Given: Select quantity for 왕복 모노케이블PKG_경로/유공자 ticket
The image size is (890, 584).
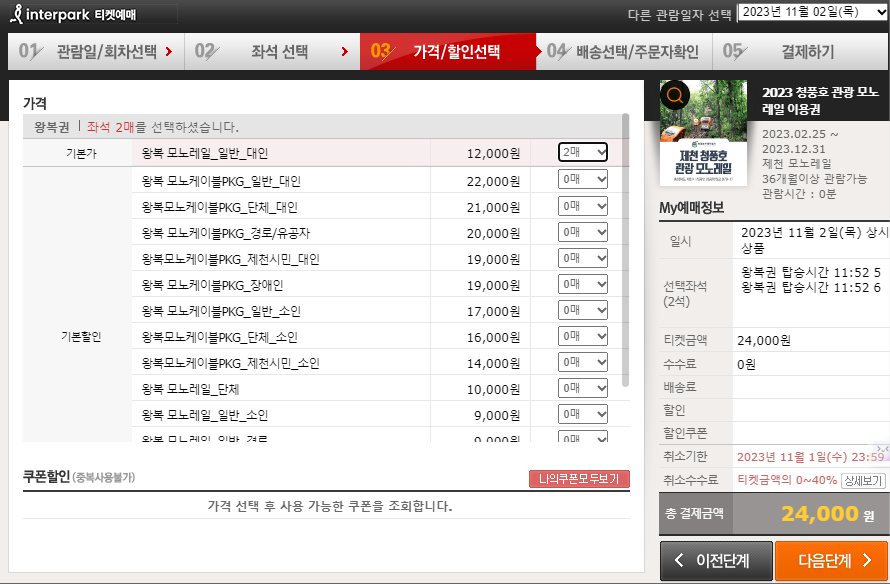Looking at the screenshot, I should (583, 232).
